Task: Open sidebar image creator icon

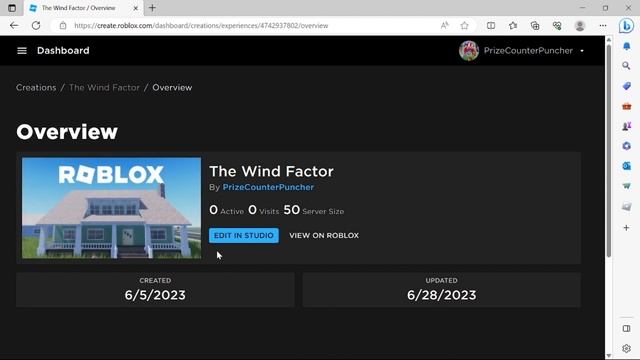Action: [627, 206]
